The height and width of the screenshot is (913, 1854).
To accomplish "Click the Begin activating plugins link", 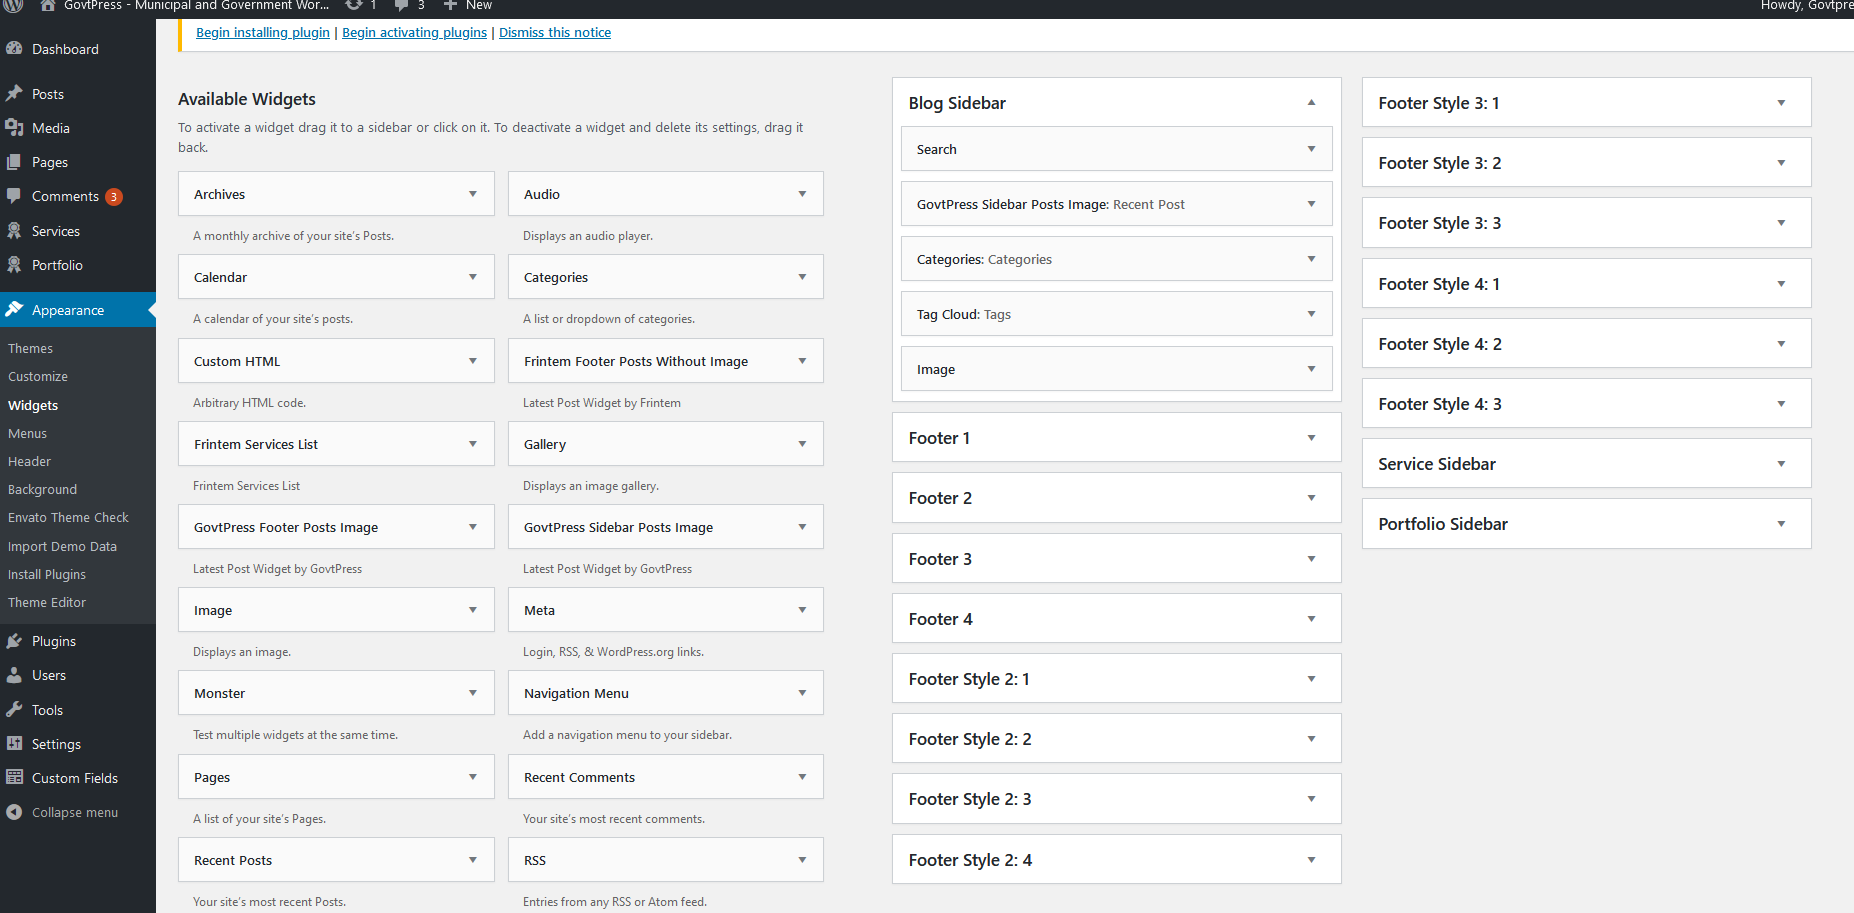I will 415,32.
